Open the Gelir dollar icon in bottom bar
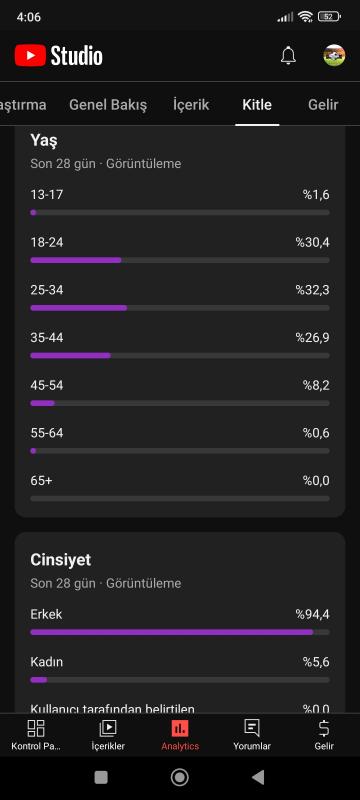This screenshot has width=360, height=800. [324, 728]
